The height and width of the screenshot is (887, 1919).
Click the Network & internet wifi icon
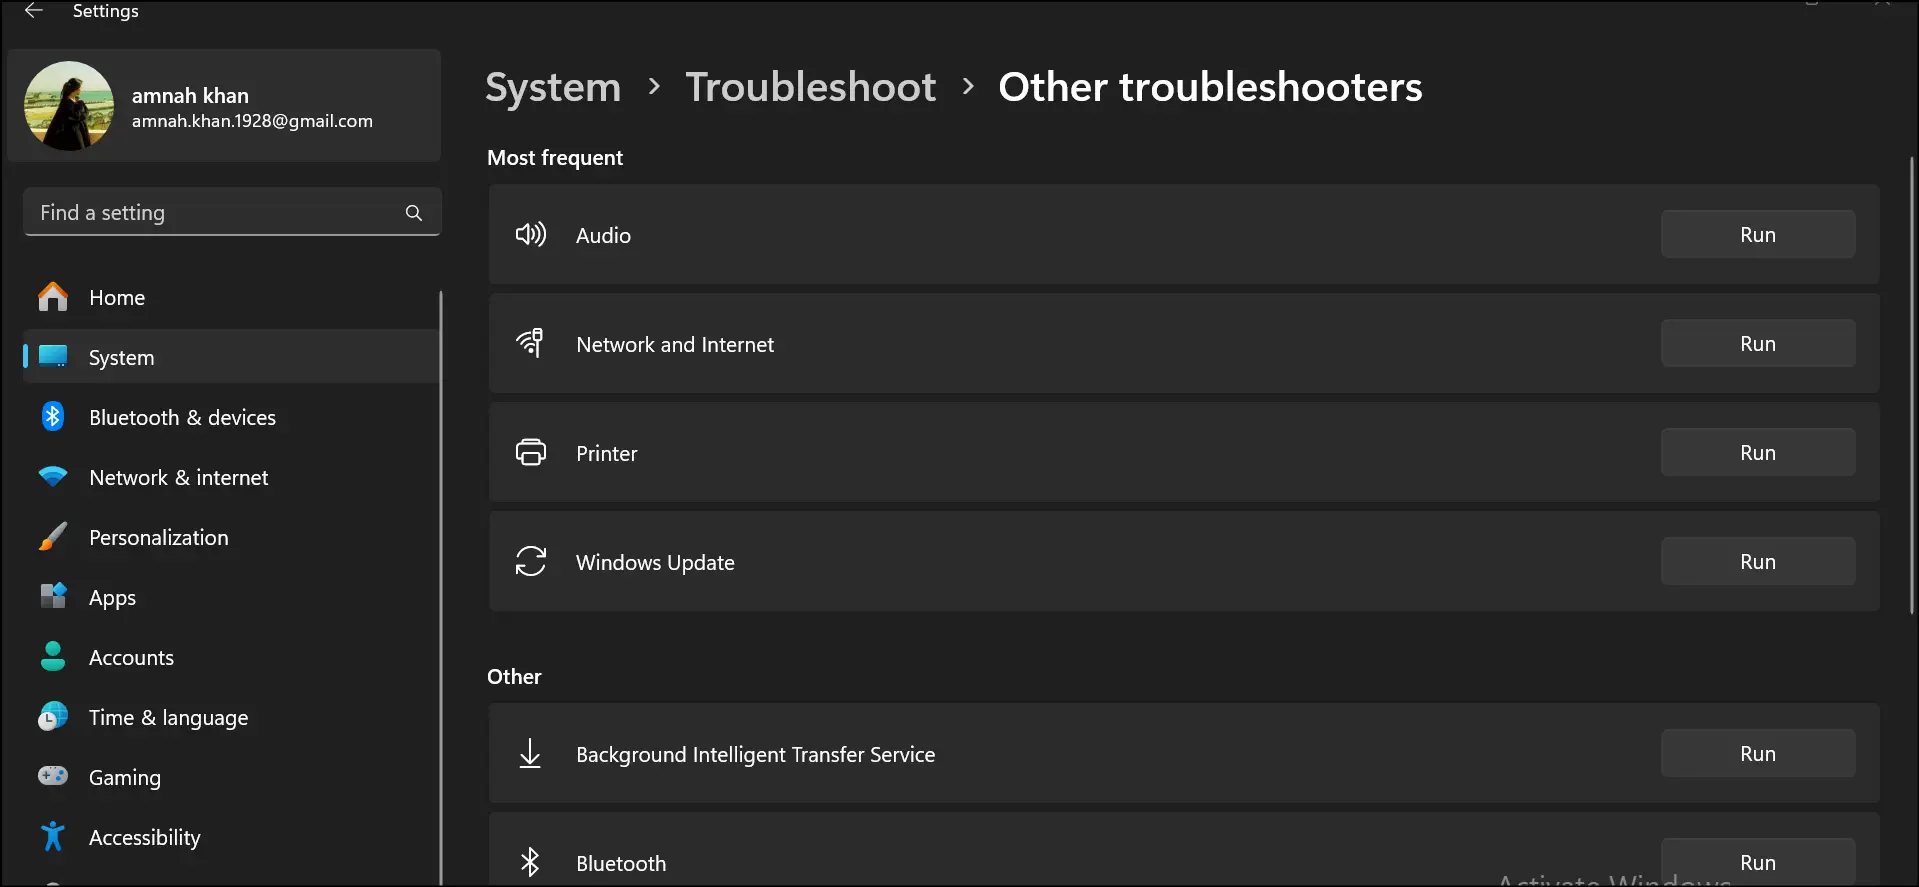53,477
